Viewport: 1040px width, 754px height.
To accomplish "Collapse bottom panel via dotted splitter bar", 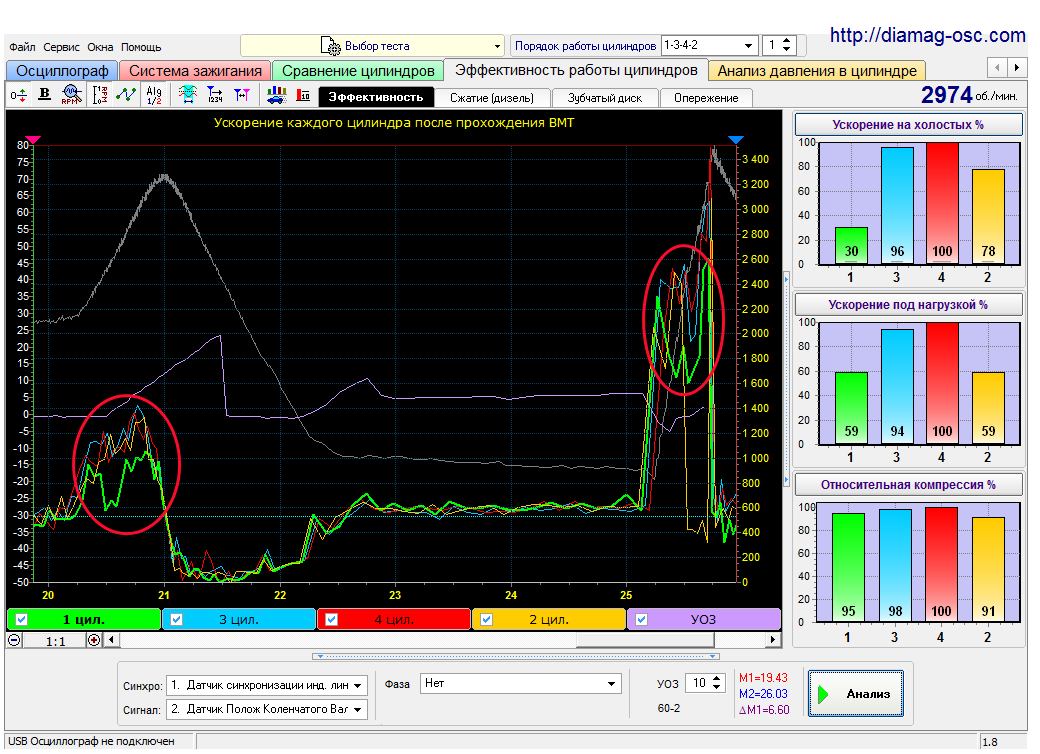I will click(515, 657).
